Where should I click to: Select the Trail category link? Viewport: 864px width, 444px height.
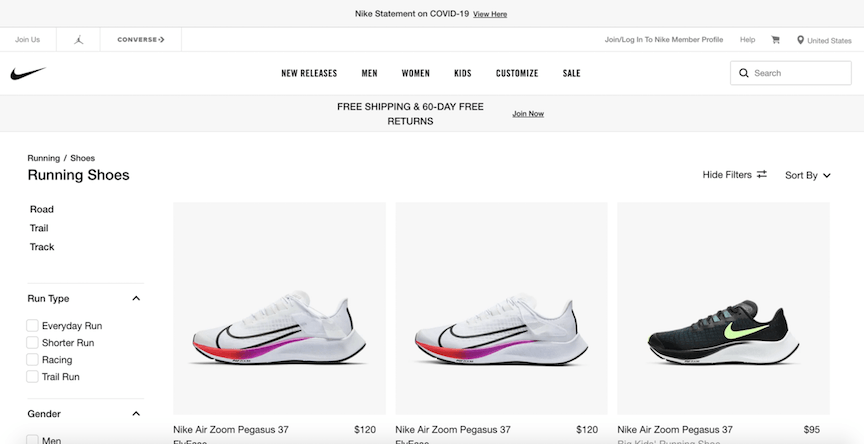[39, 228]
